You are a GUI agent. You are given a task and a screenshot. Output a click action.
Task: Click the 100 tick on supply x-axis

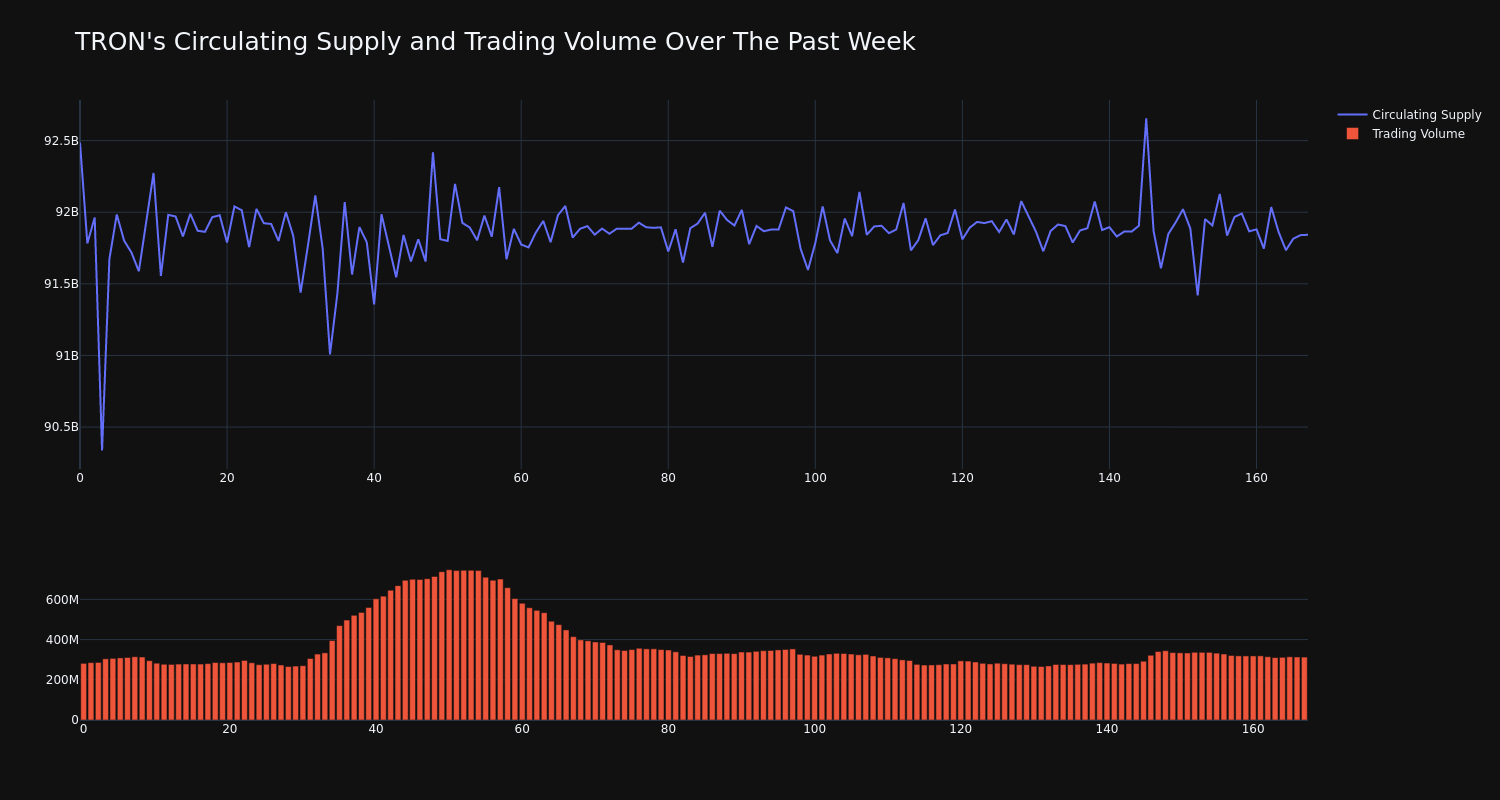point(815,478)
